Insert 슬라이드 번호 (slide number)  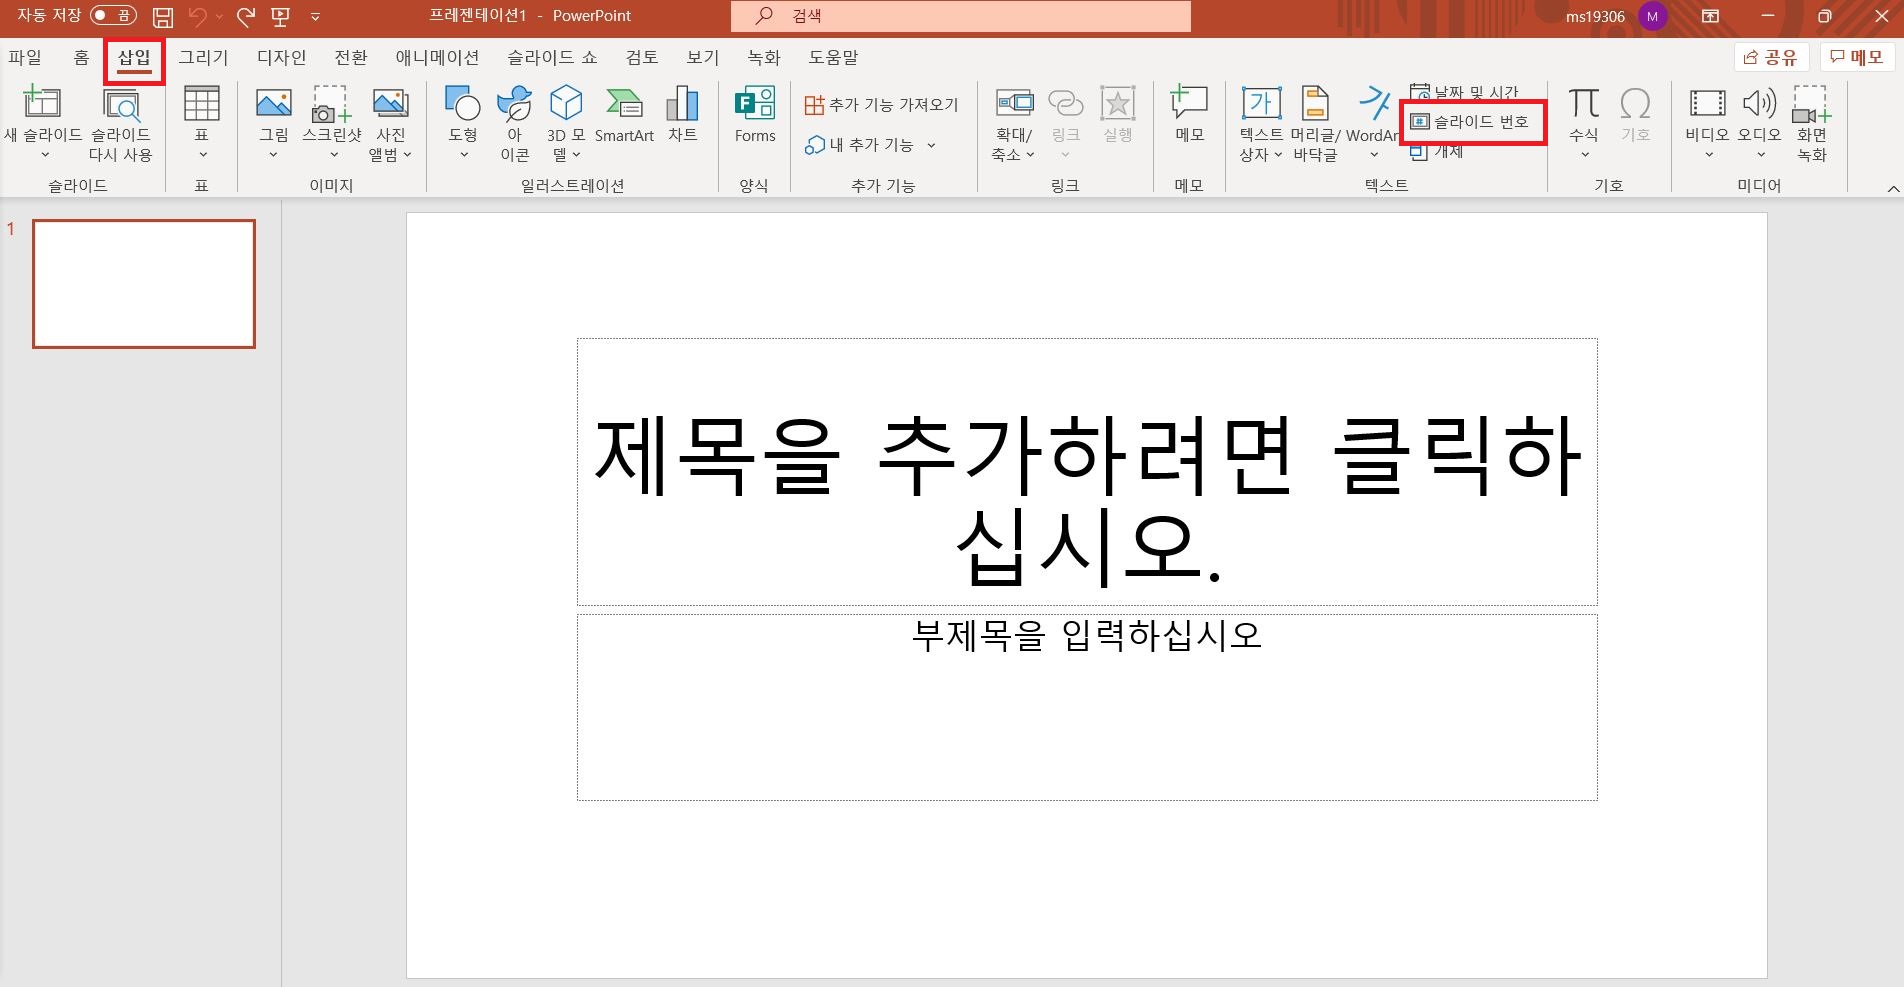[x=1473, y=122]
